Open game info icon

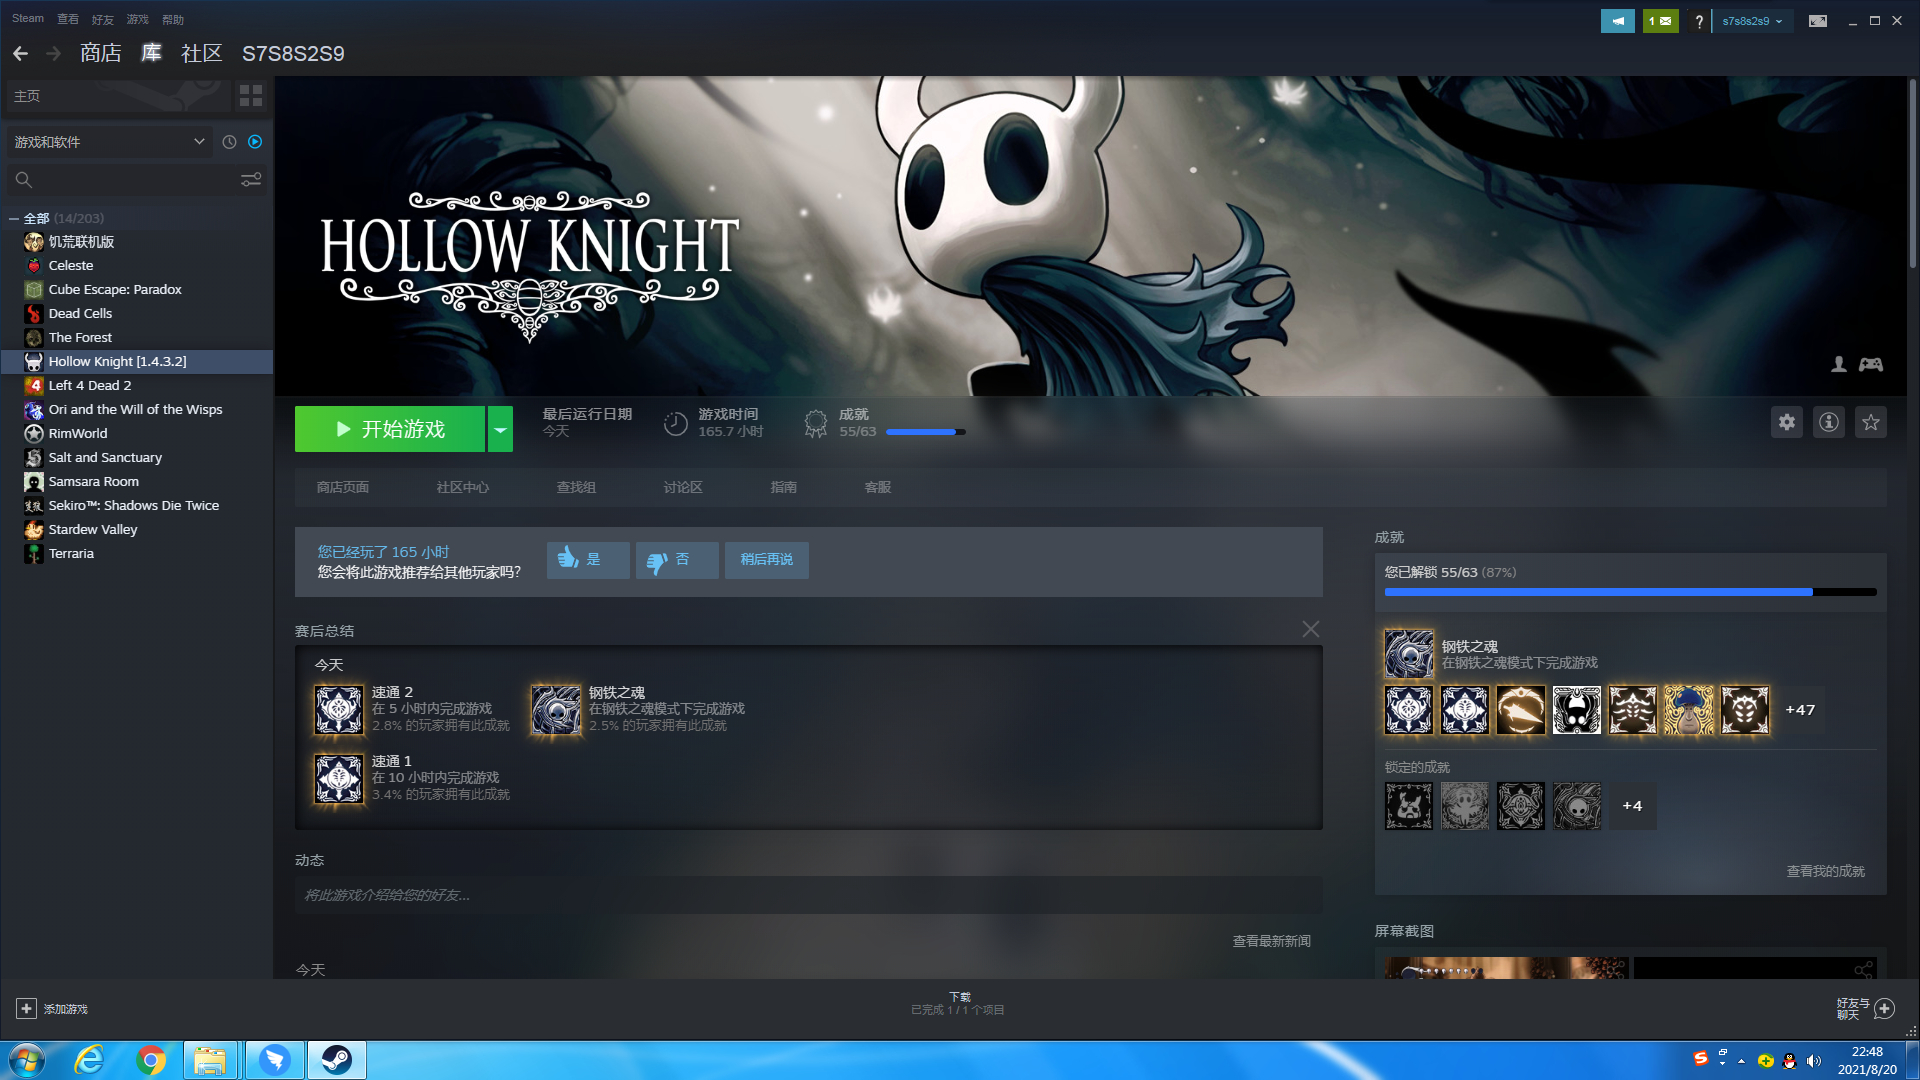point(1829,422)
